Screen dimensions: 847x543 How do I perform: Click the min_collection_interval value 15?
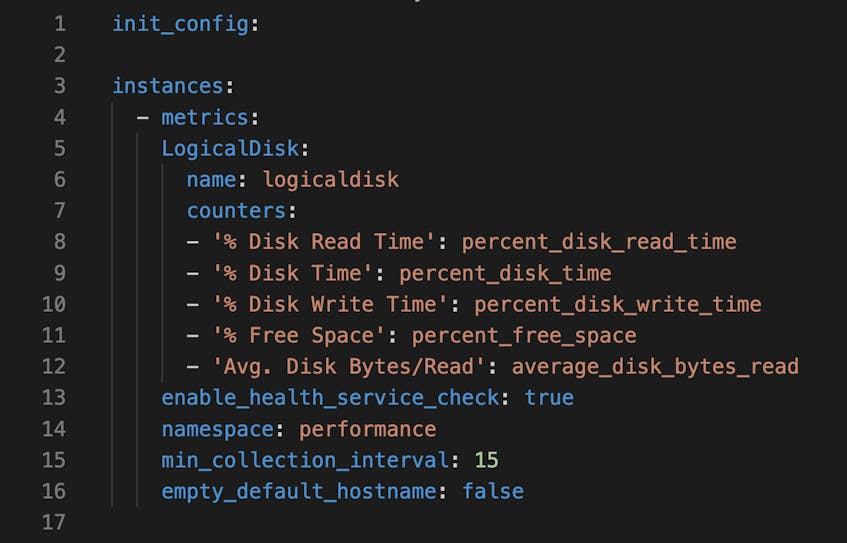[486, 460]
